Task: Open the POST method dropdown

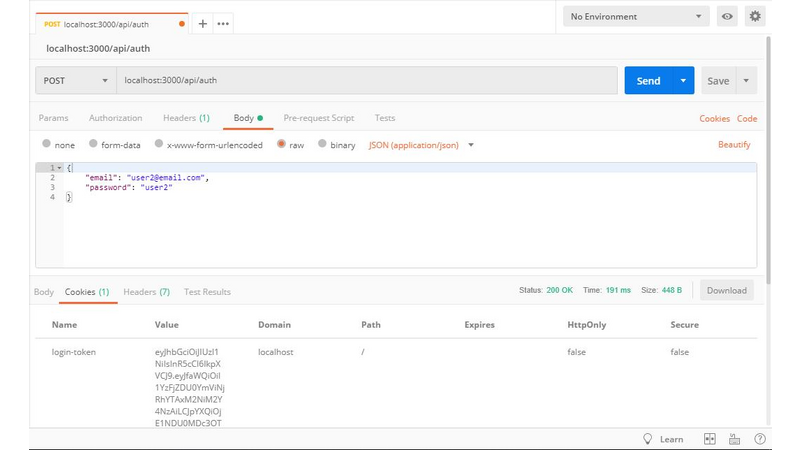Action: click(76, 81)
